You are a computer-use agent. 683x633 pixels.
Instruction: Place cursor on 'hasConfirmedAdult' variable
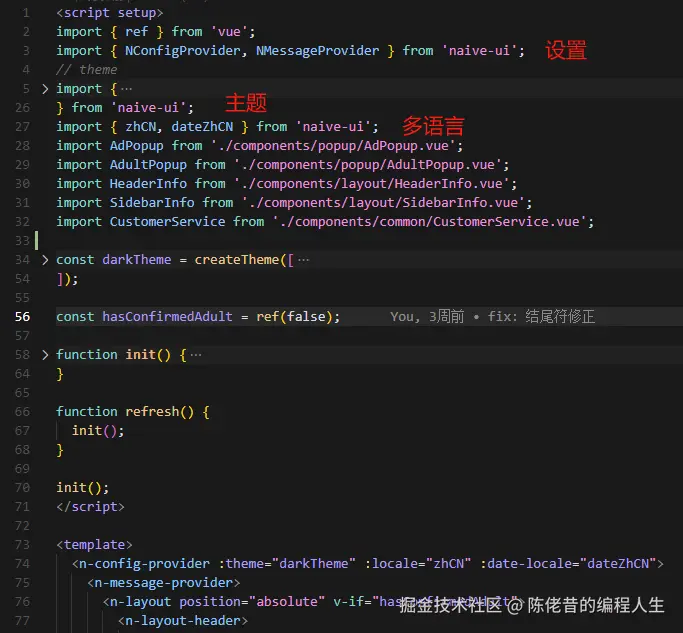167,317
